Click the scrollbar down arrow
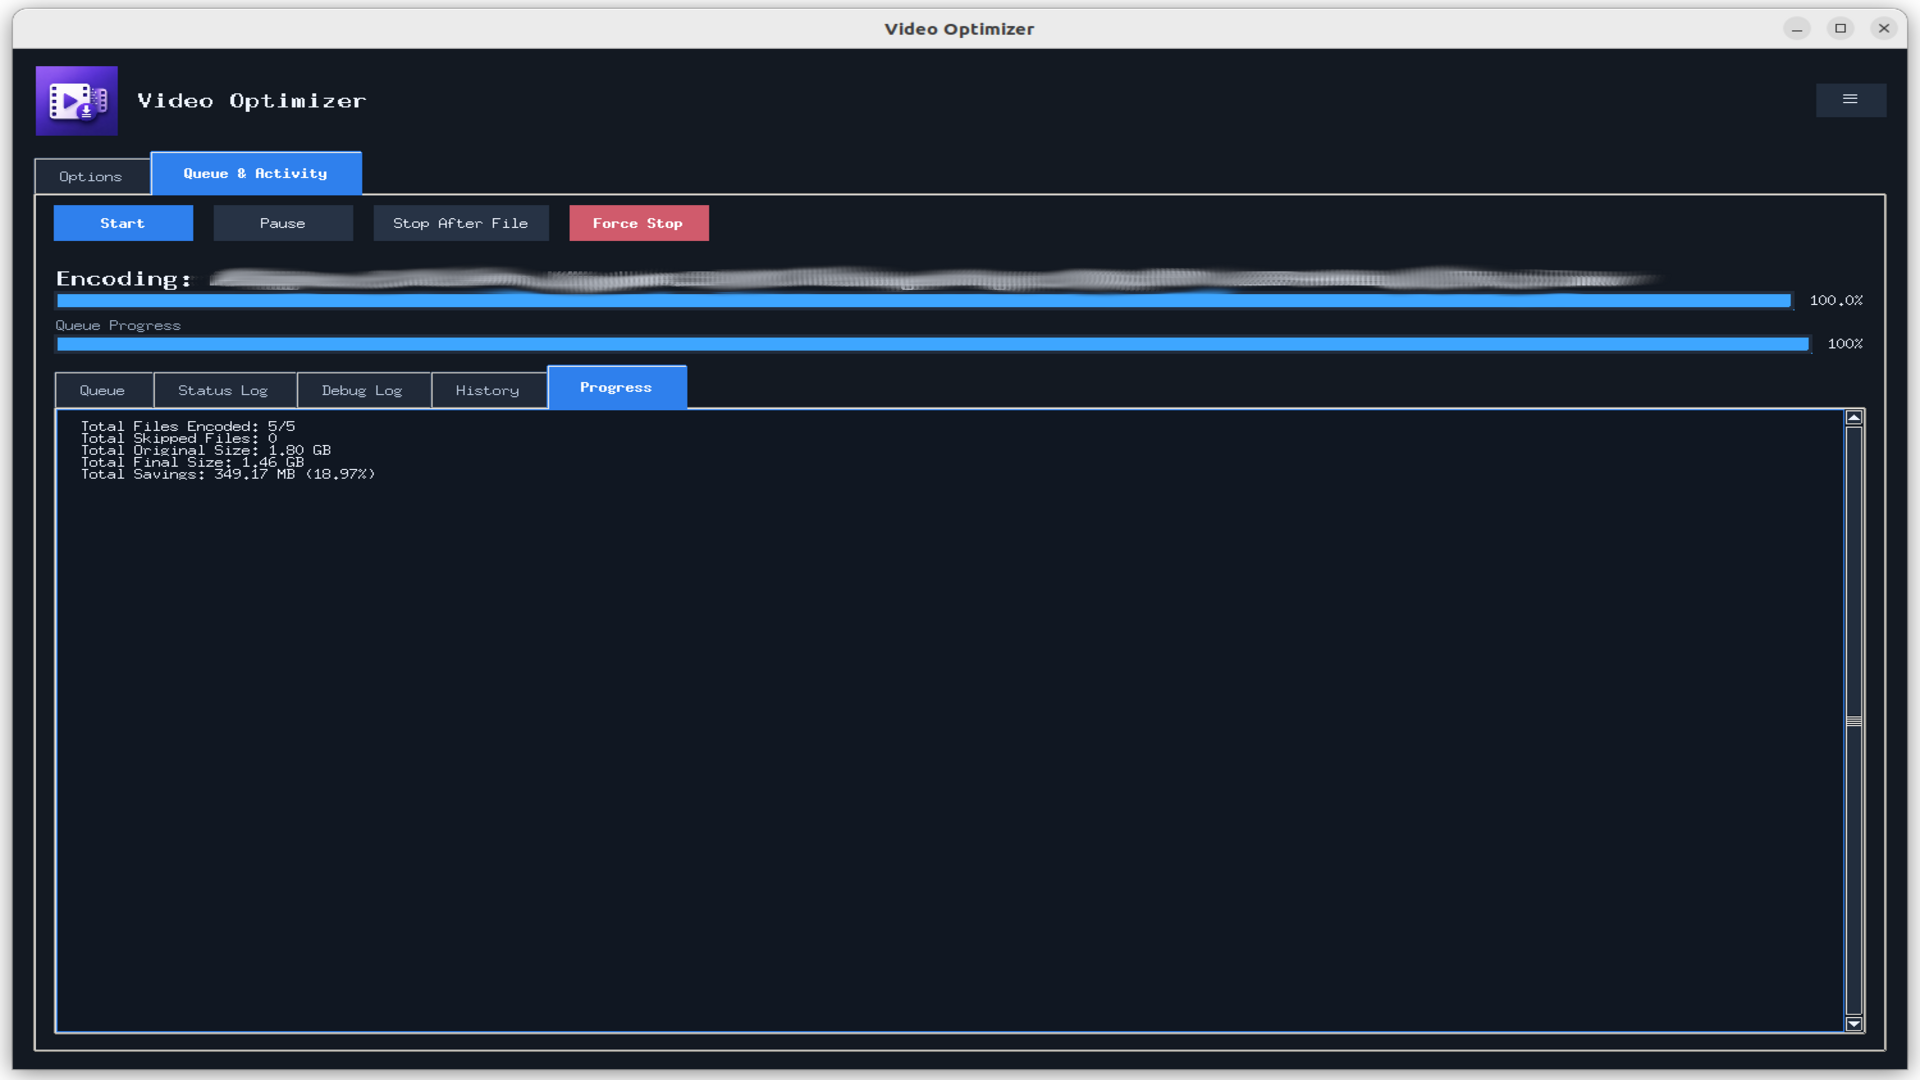The image size is (1920, 1080). click(1853, 1024)
